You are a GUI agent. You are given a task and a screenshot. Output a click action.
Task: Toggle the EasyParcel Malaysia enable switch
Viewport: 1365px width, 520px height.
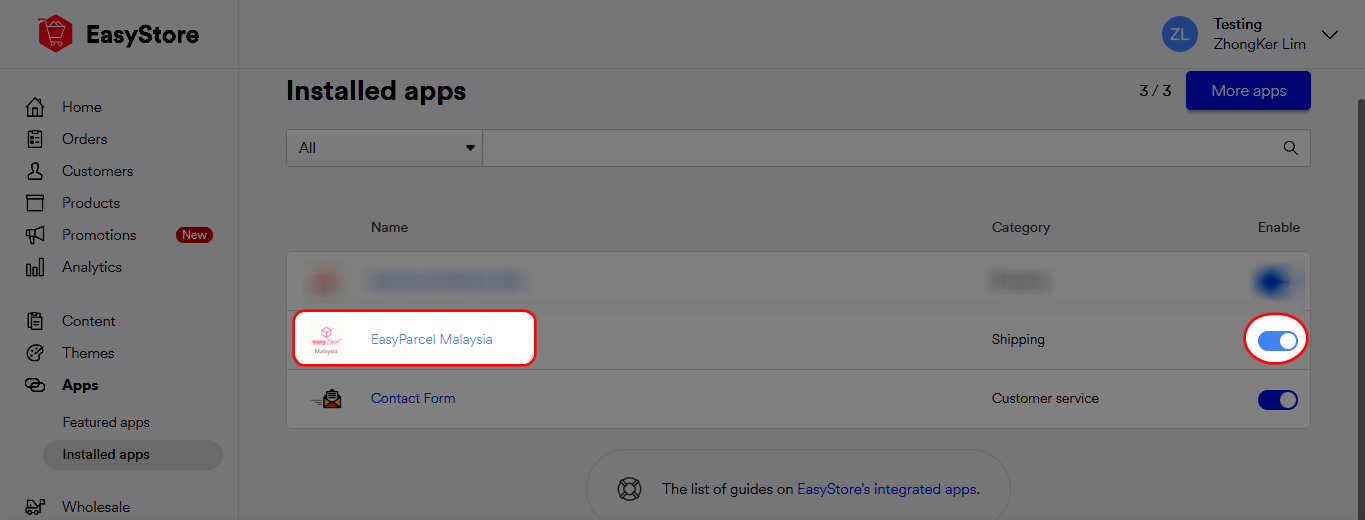[1277, 341]
